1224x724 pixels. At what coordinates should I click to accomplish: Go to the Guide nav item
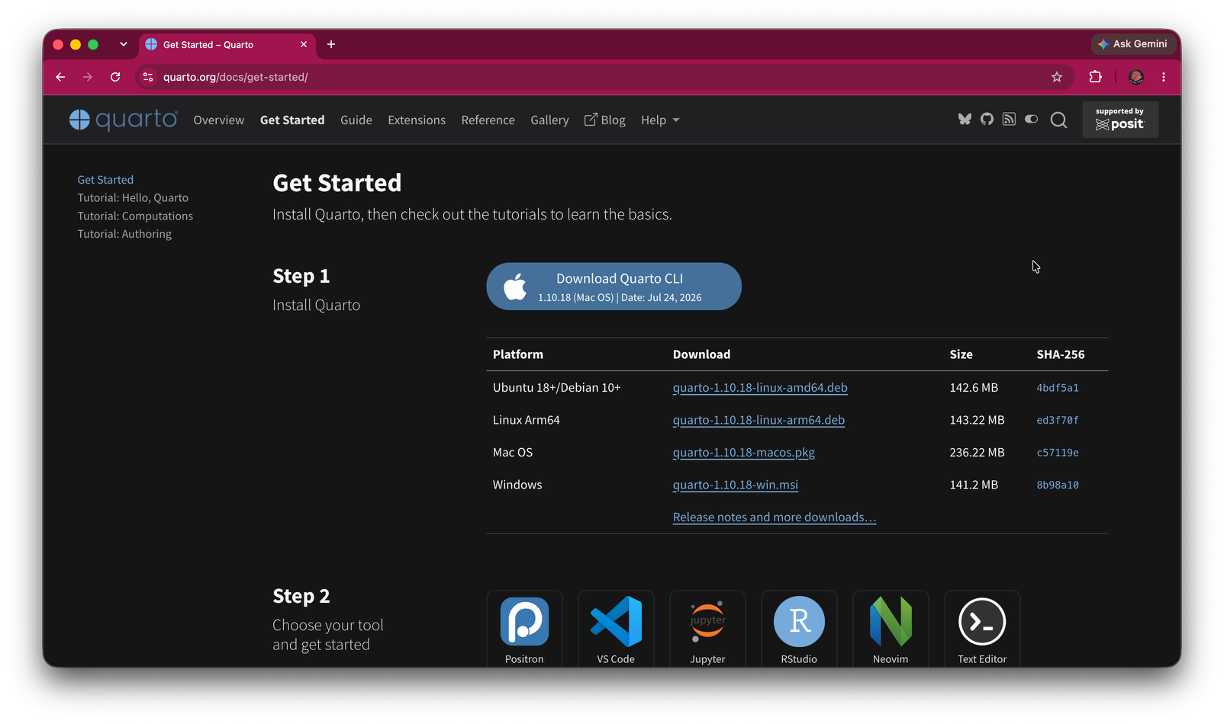tap(356, 120)
